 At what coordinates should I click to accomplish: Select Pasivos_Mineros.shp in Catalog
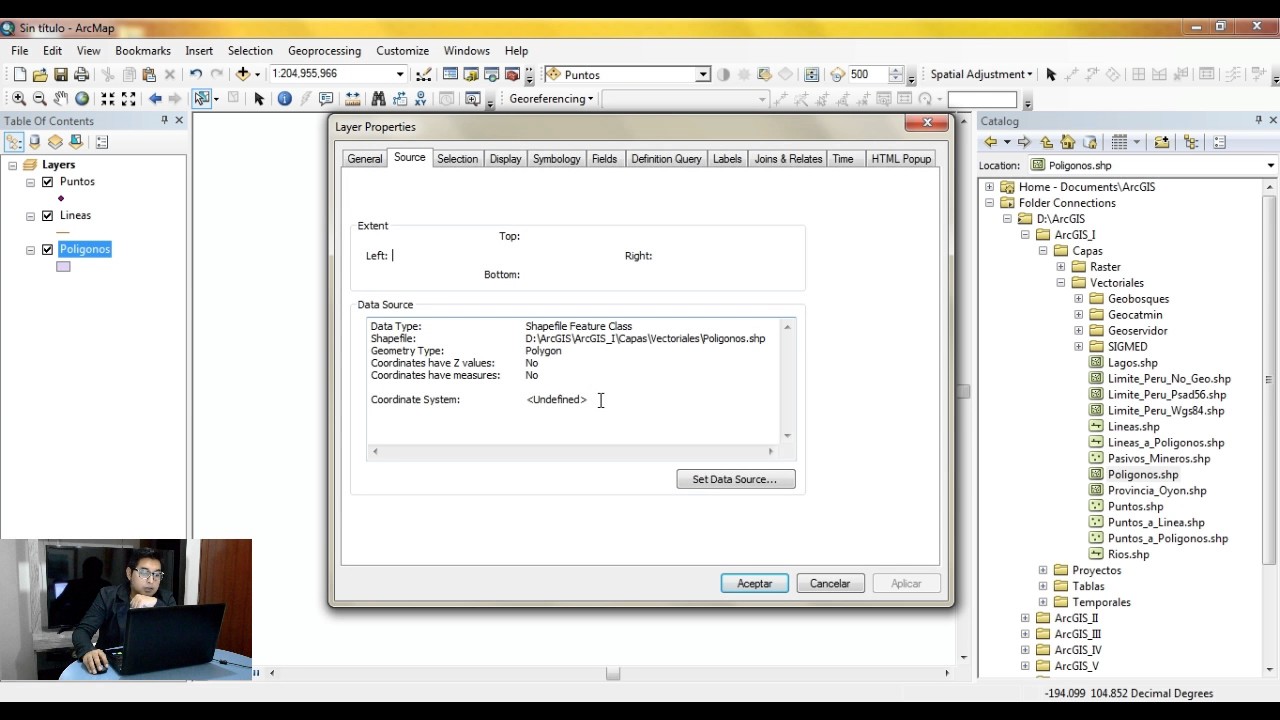[x=1159, y=459]
